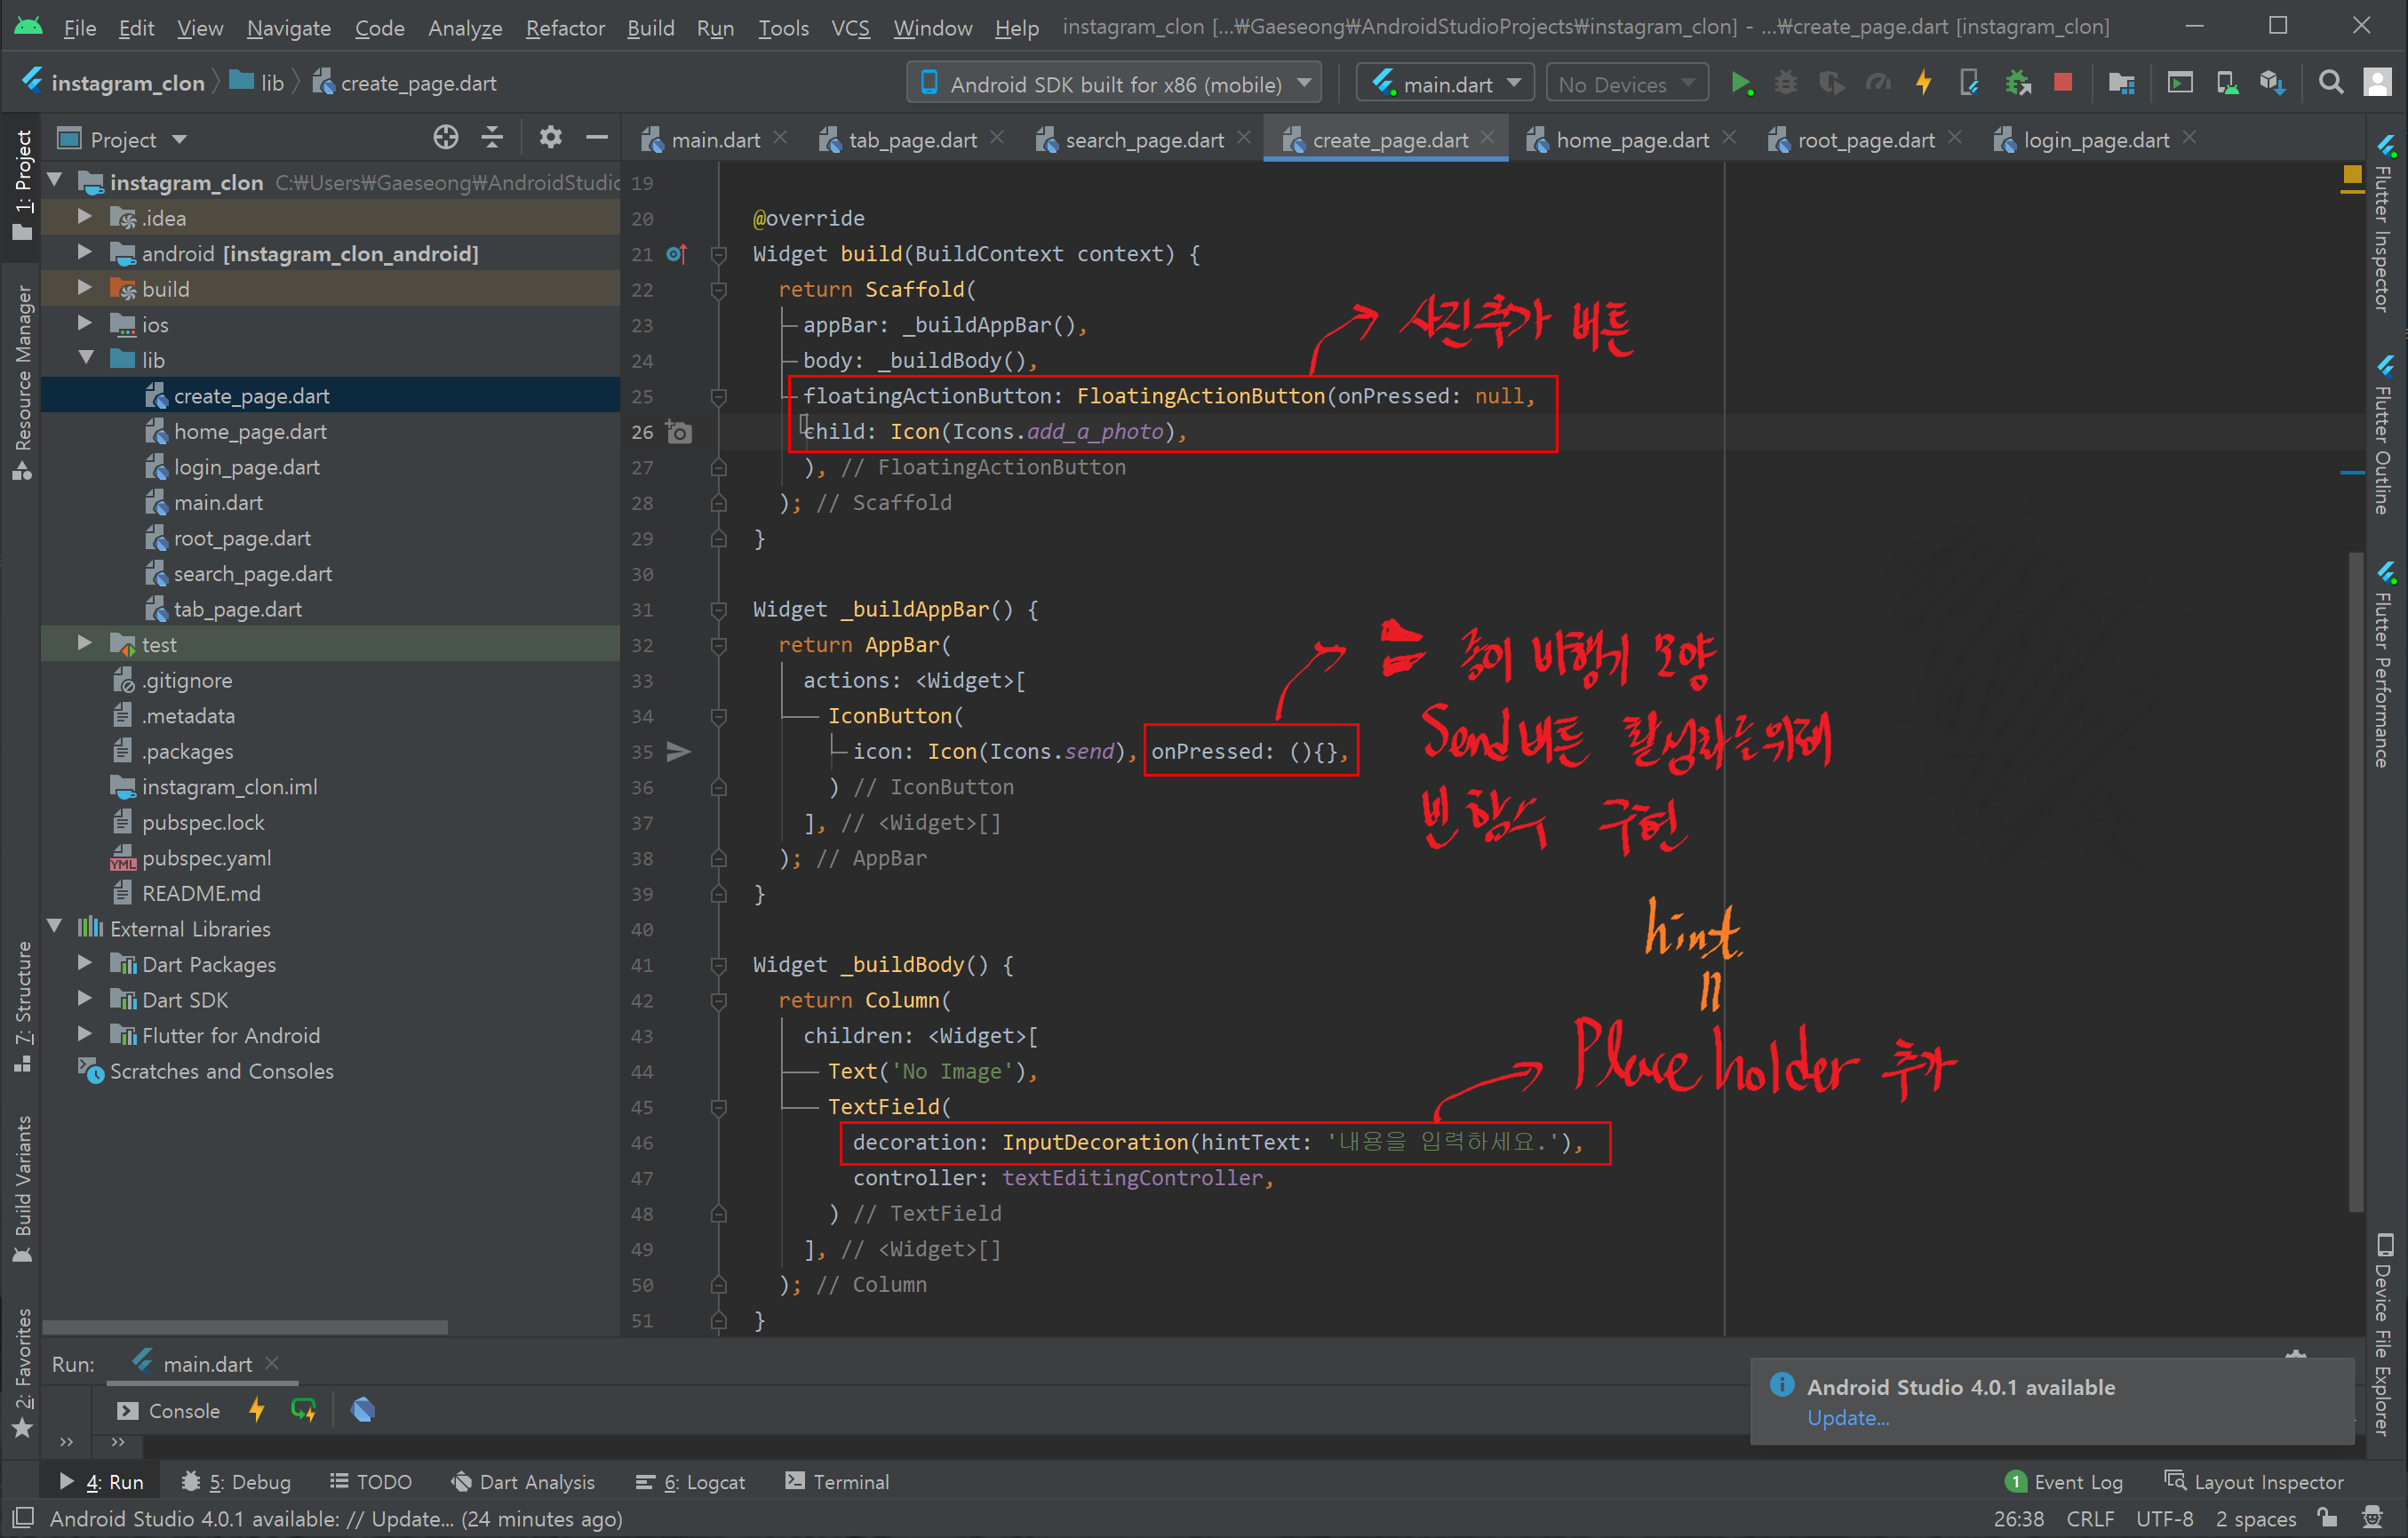2408x1538 pixels.
Task: Close the create_page.dart editor tab
Action: (x=1488, y=138)
